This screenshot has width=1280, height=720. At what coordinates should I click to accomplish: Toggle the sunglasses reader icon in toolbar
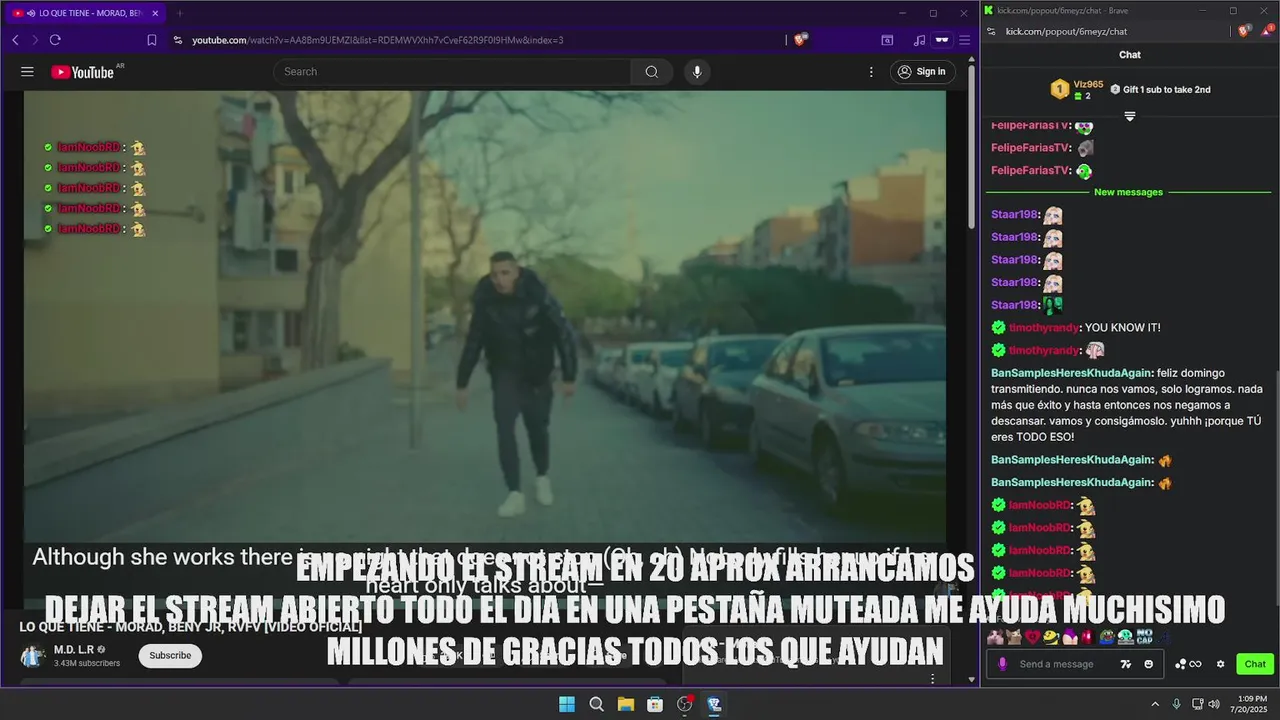(941, 40)
